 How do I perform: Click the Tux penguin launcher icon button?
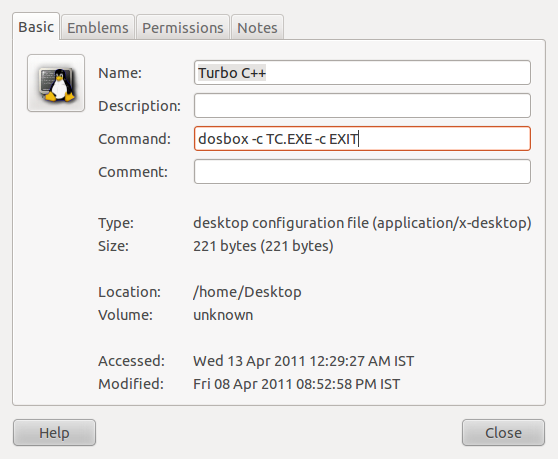[x=56, y=83]
